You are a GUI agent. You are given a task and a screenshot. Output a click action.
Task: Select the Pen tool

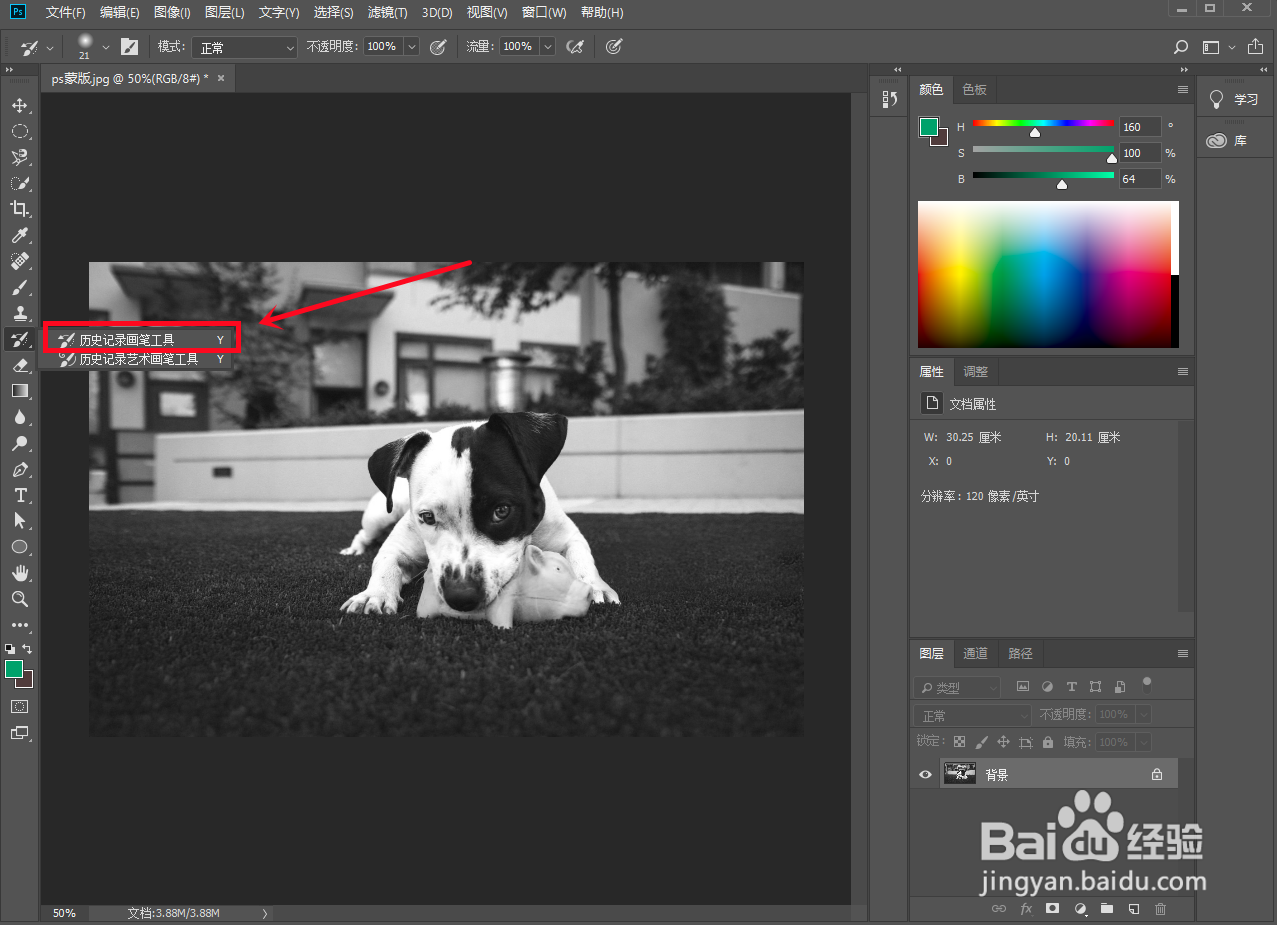coord(19,469)
